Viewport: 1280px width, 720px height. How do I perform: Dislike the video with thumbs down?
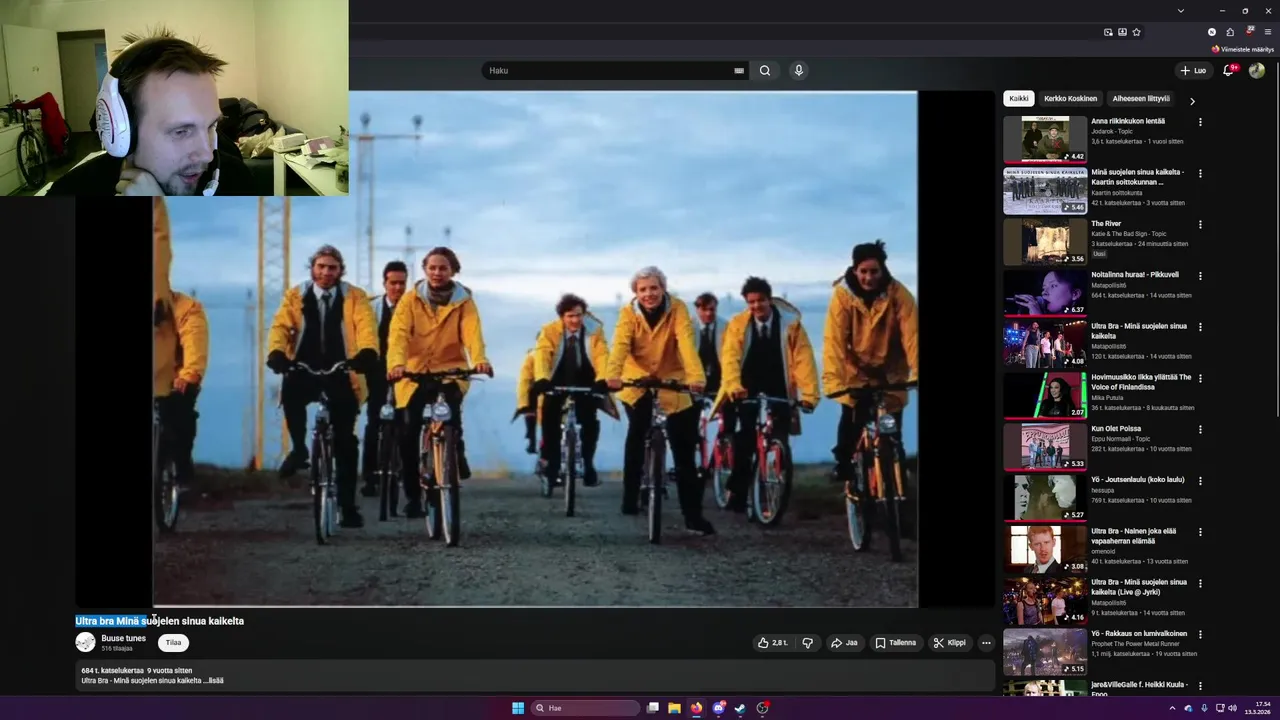(x=807, y=643)
